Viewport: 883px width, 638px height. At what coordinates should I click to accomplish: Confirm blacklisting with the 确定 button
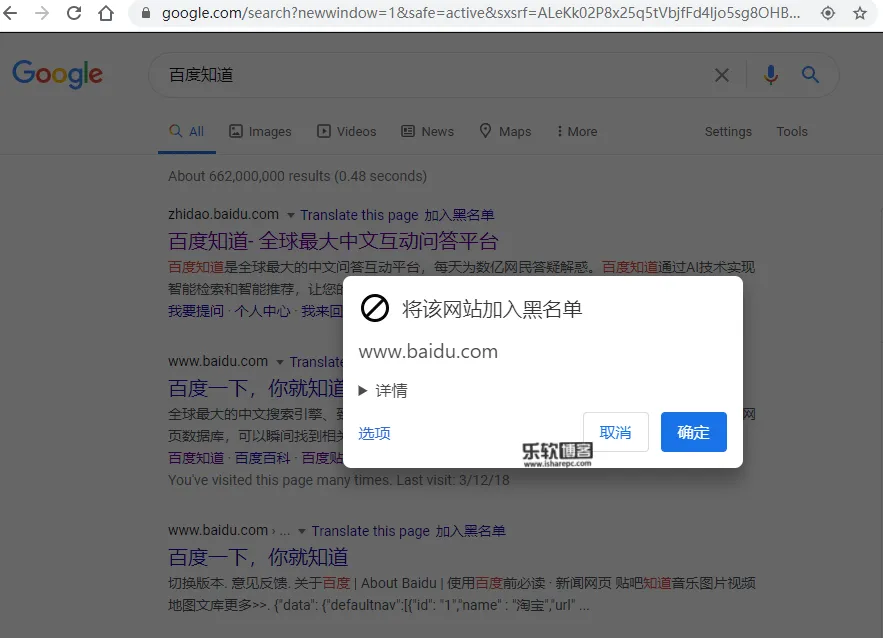(x=694, y=432)
